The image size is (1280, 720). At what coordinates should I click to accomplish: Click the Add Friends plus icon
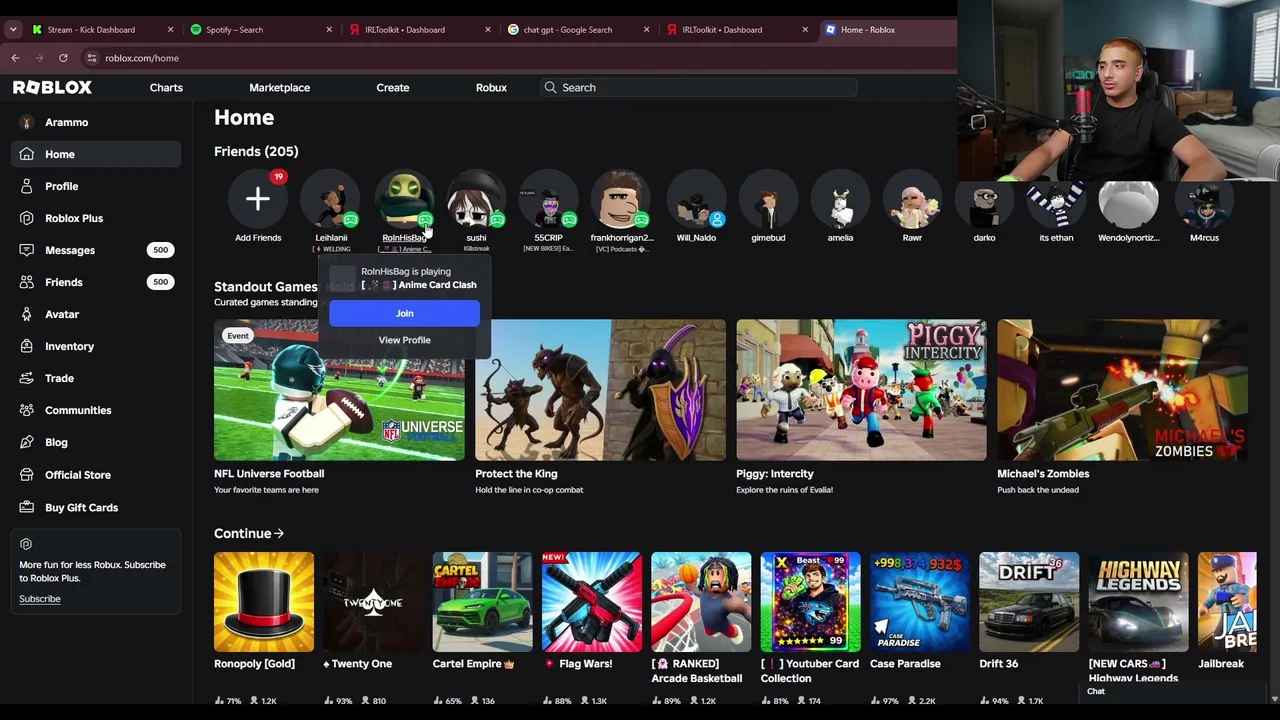click(258, 199)
